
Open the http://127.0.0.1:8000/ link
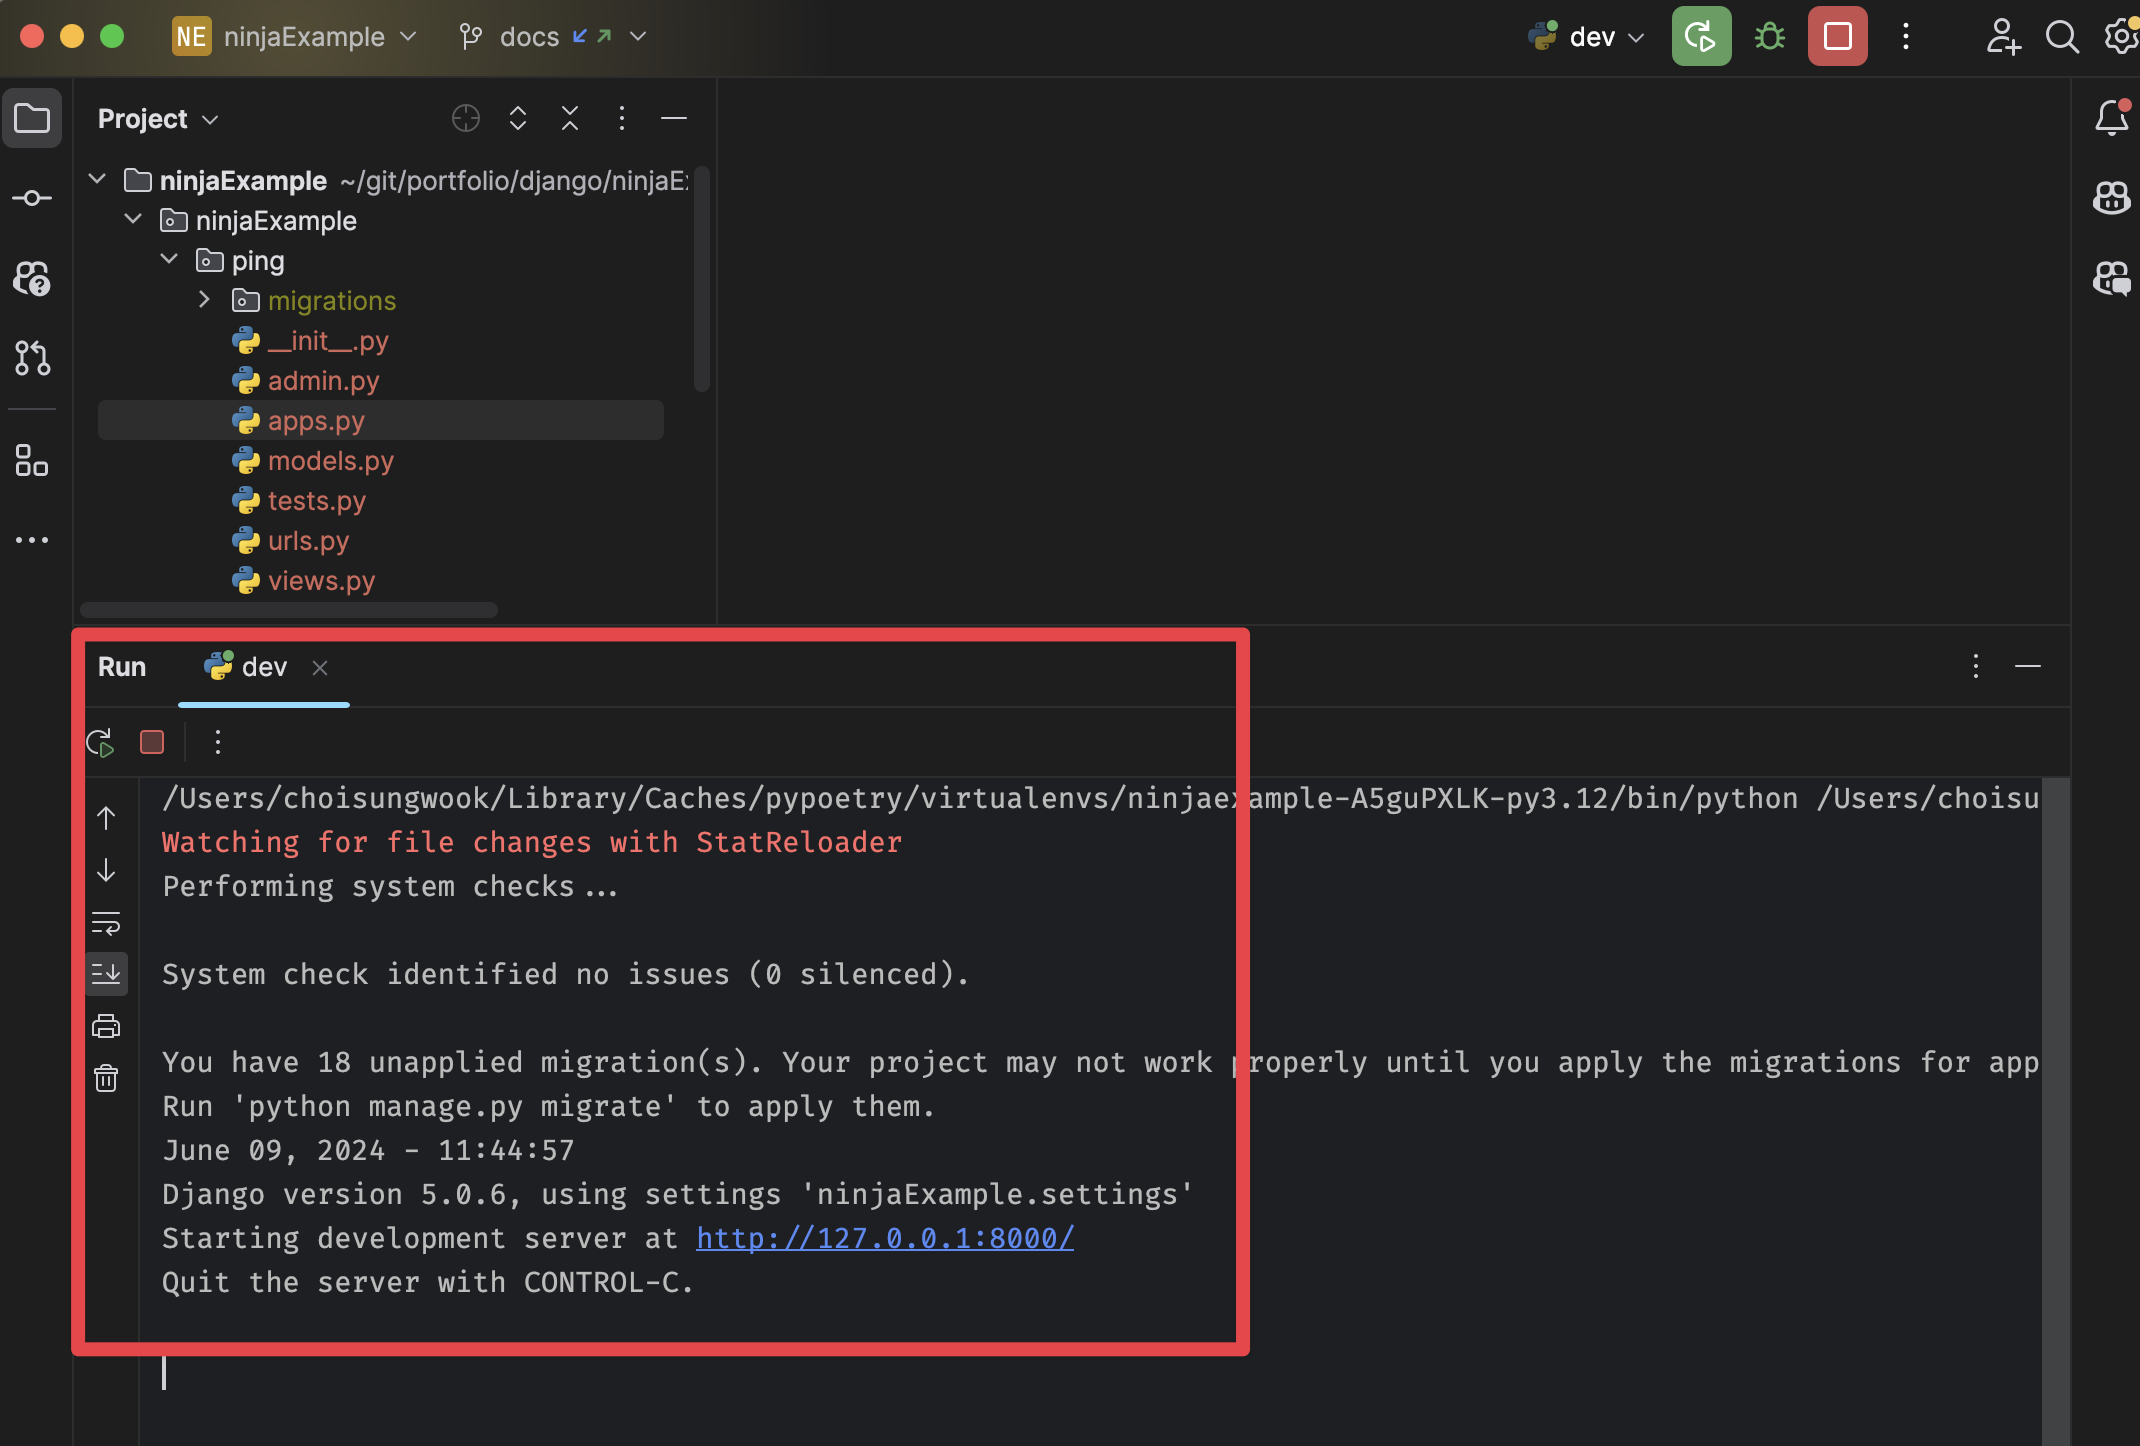coord(884,1238)
